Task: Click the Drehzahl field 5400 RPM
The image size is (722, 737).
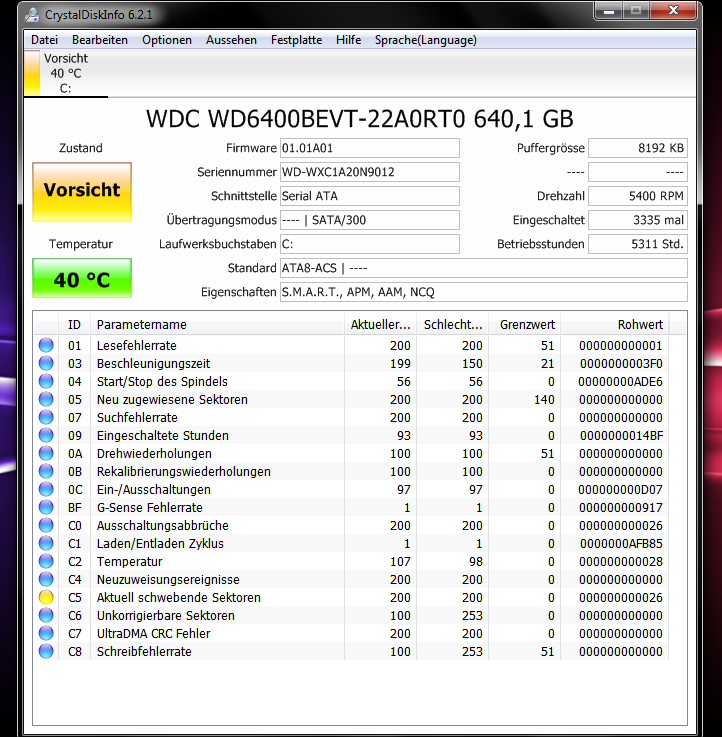Action: coord(638,196)
